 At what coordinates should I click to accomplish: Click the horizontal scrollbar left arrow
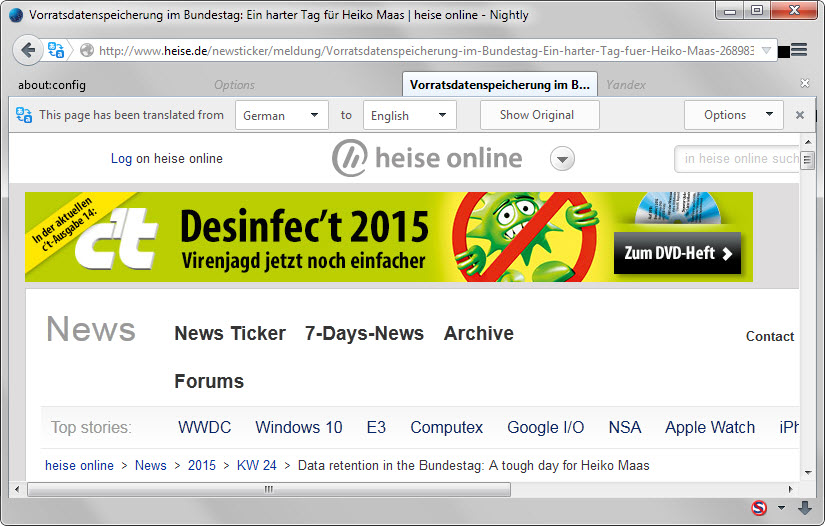(x=17, y=489)
